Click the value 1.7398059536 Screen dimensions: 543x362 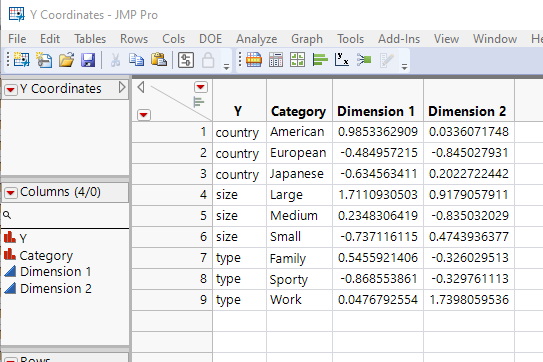[x=469, y=300]
